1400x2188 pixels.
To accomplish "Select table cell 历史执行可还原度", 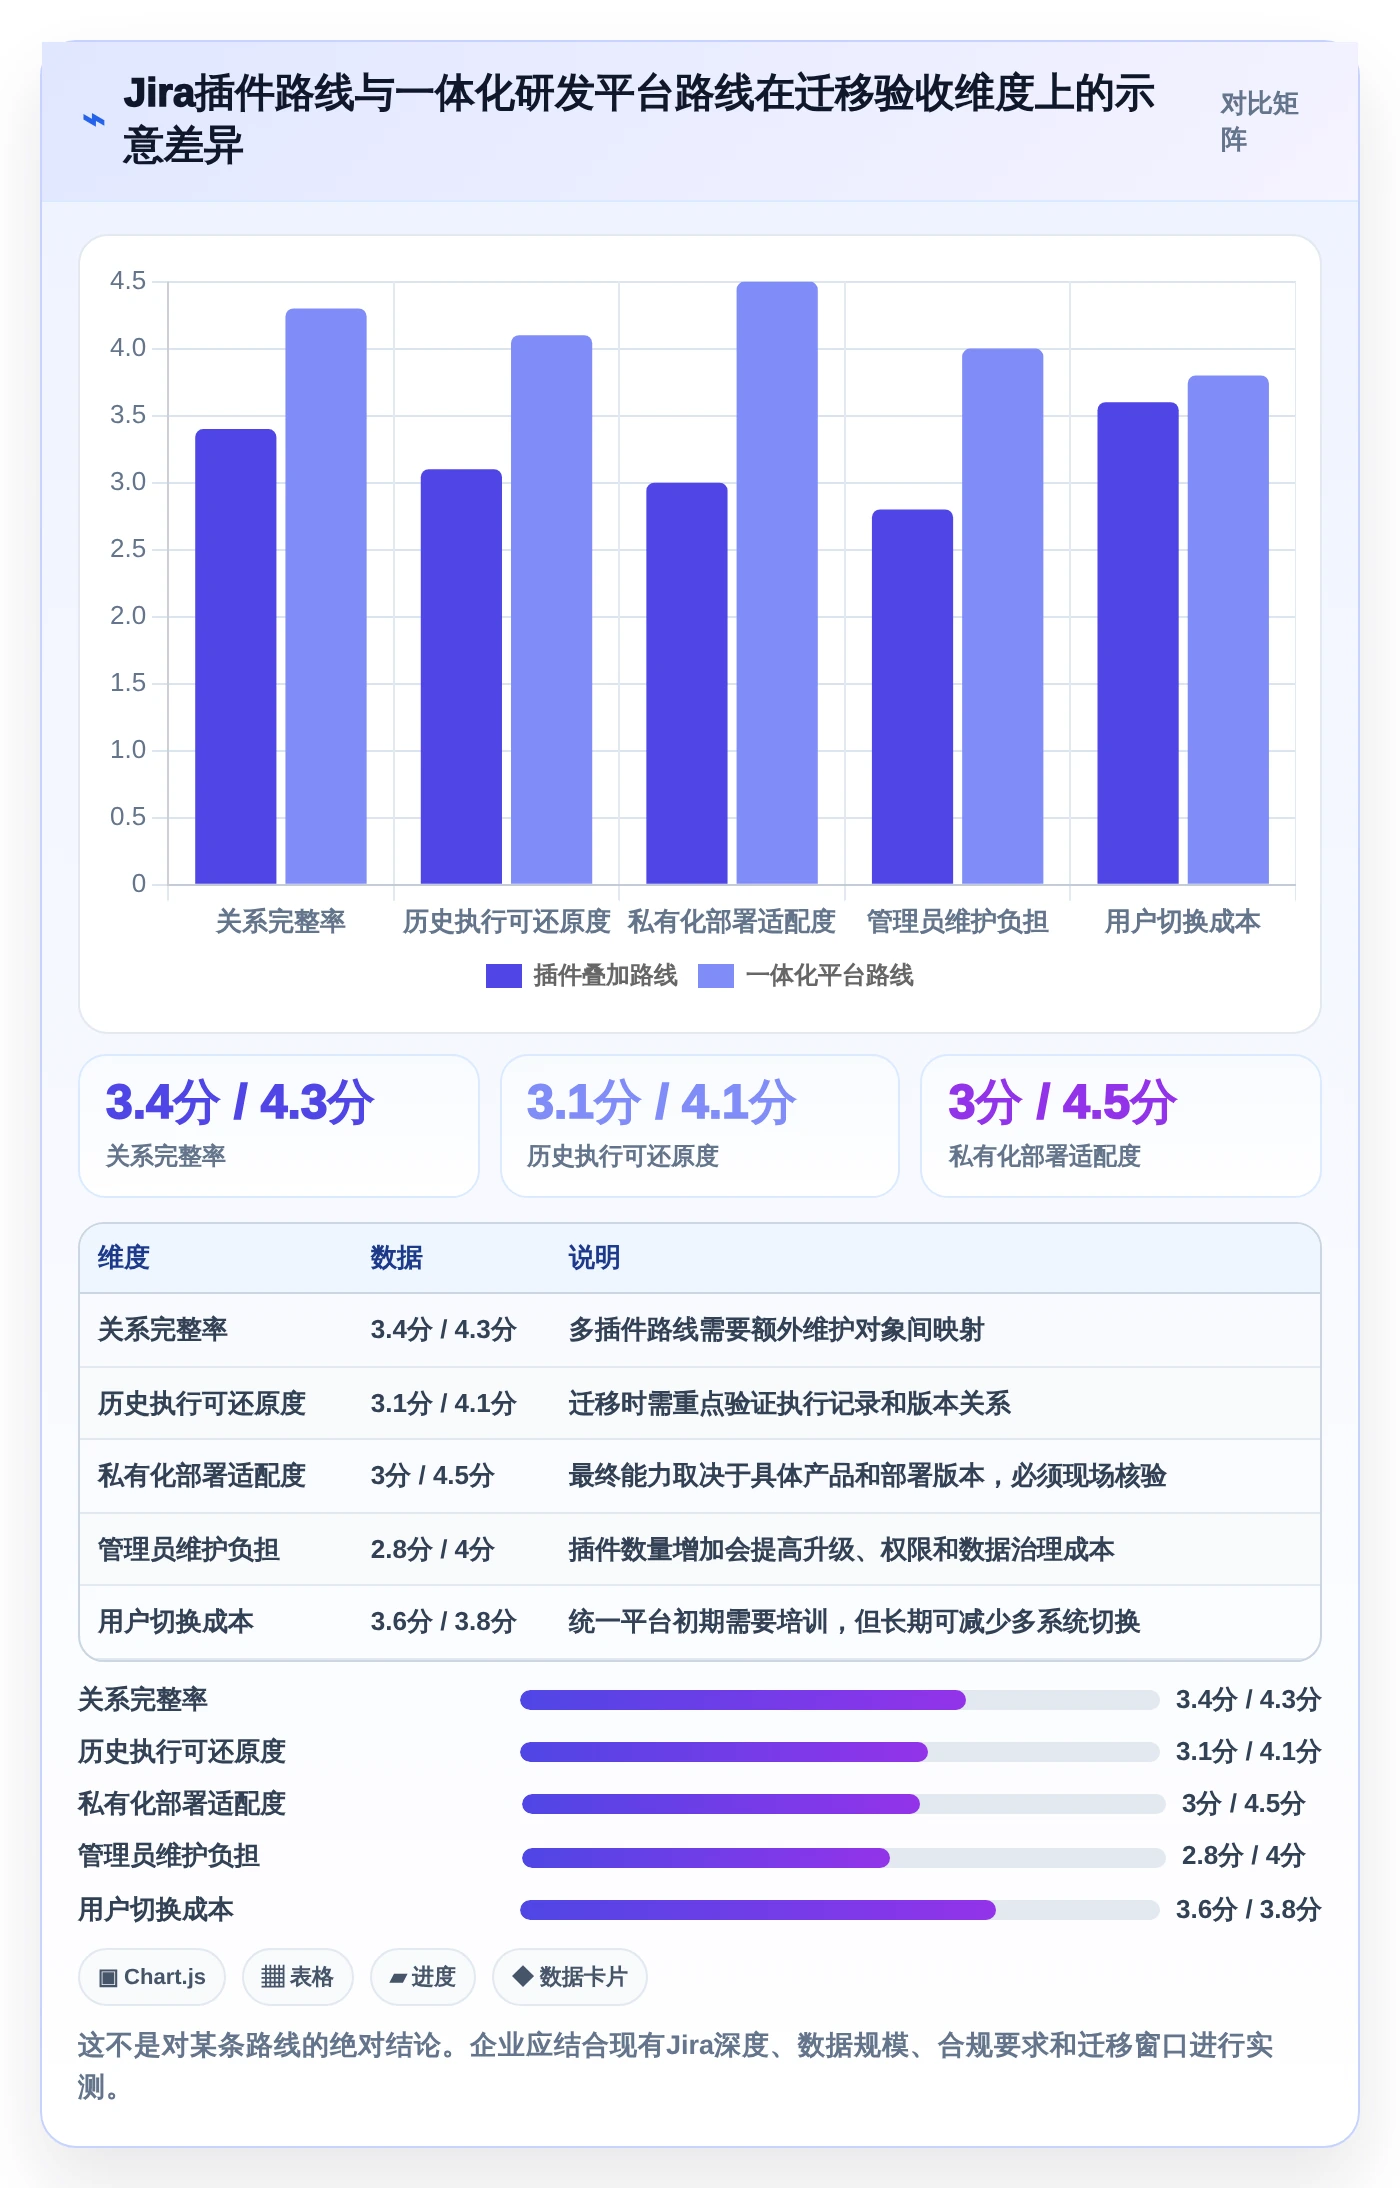I will point(202,1404).
